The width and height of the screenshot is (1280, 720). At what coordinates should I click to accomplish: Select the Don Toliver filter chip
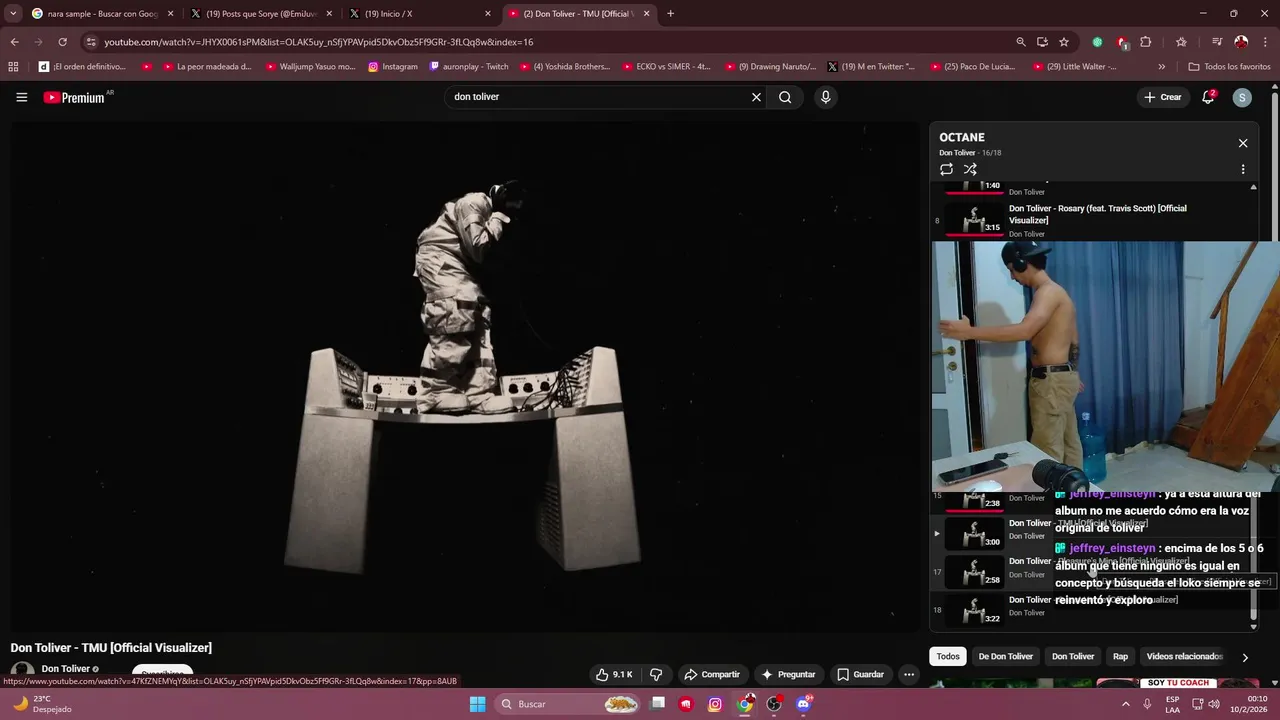(1073, 656)
